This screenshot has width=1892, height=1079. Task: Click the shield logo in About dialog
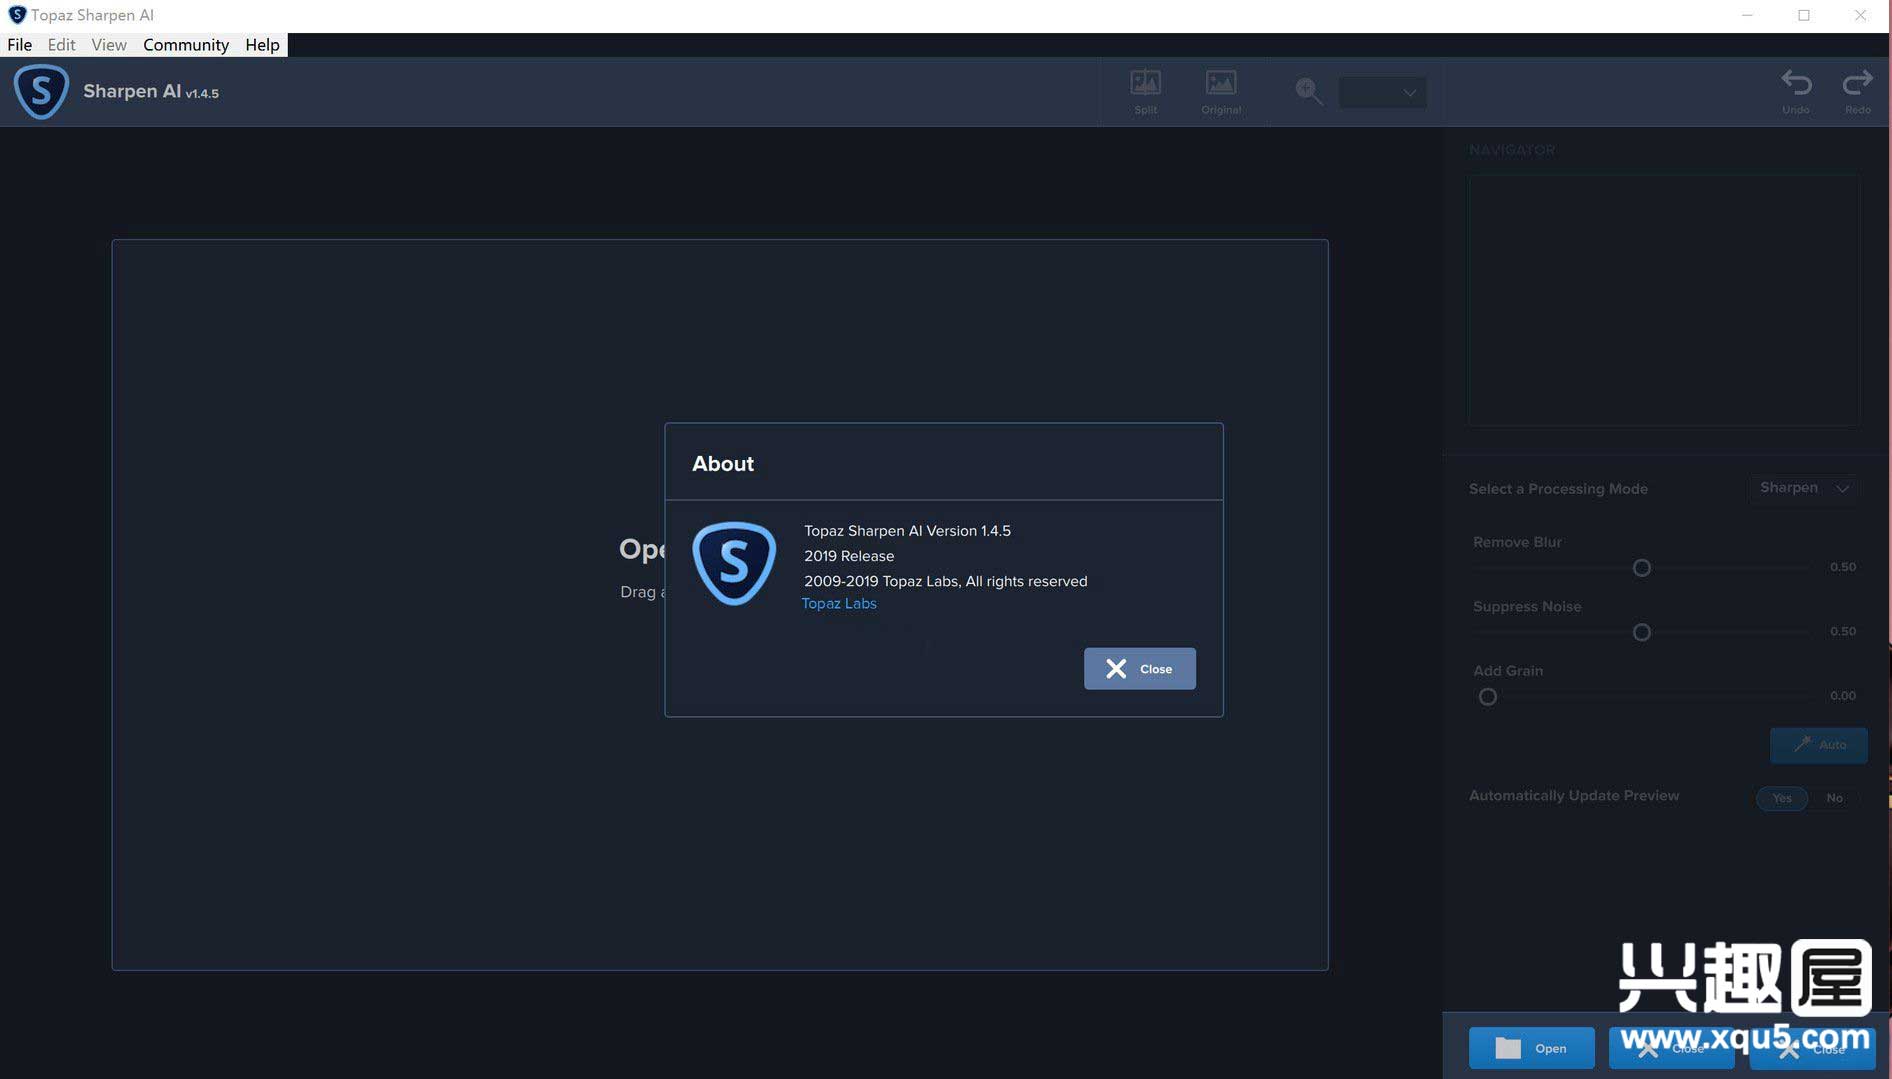(x=734, y=563)
